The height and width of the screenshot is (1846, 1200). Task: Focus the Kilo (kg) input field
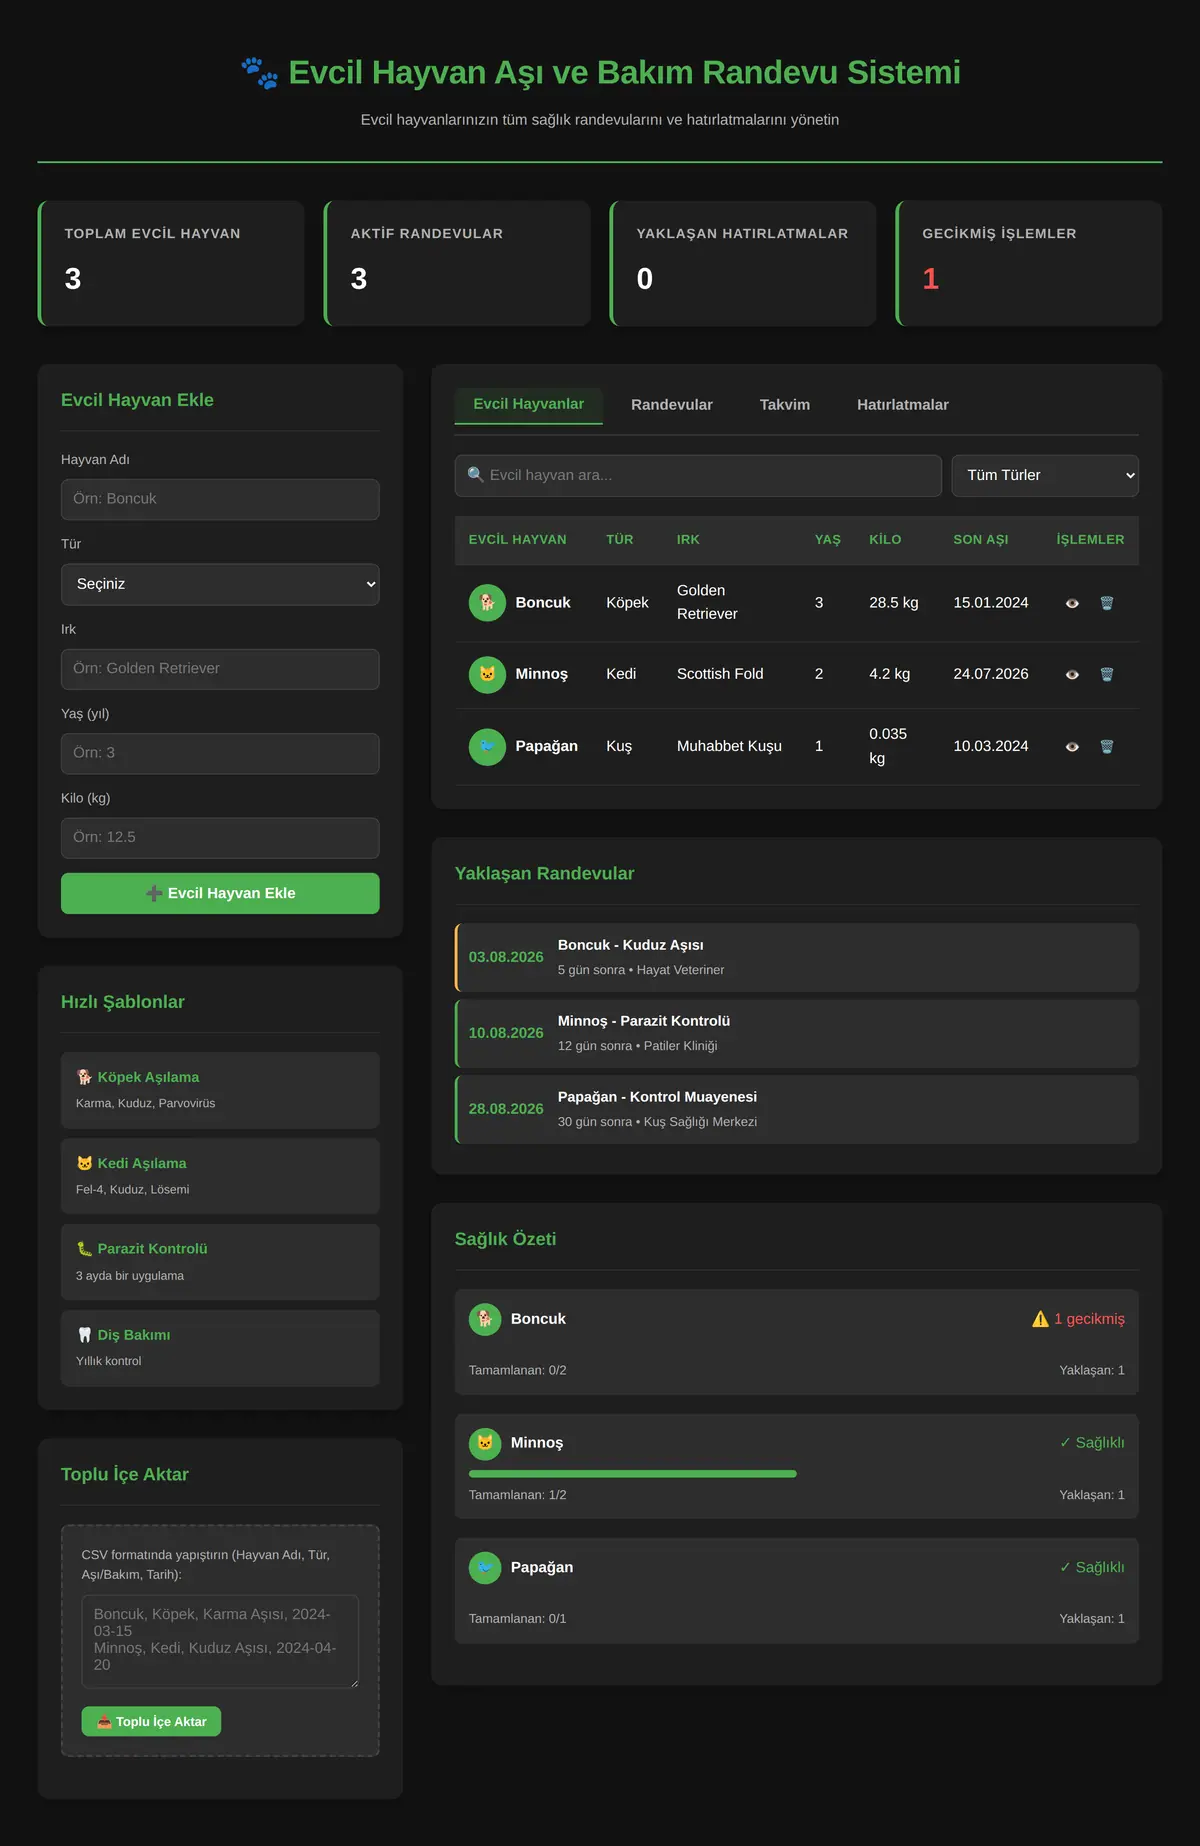[x=220, y=838]
